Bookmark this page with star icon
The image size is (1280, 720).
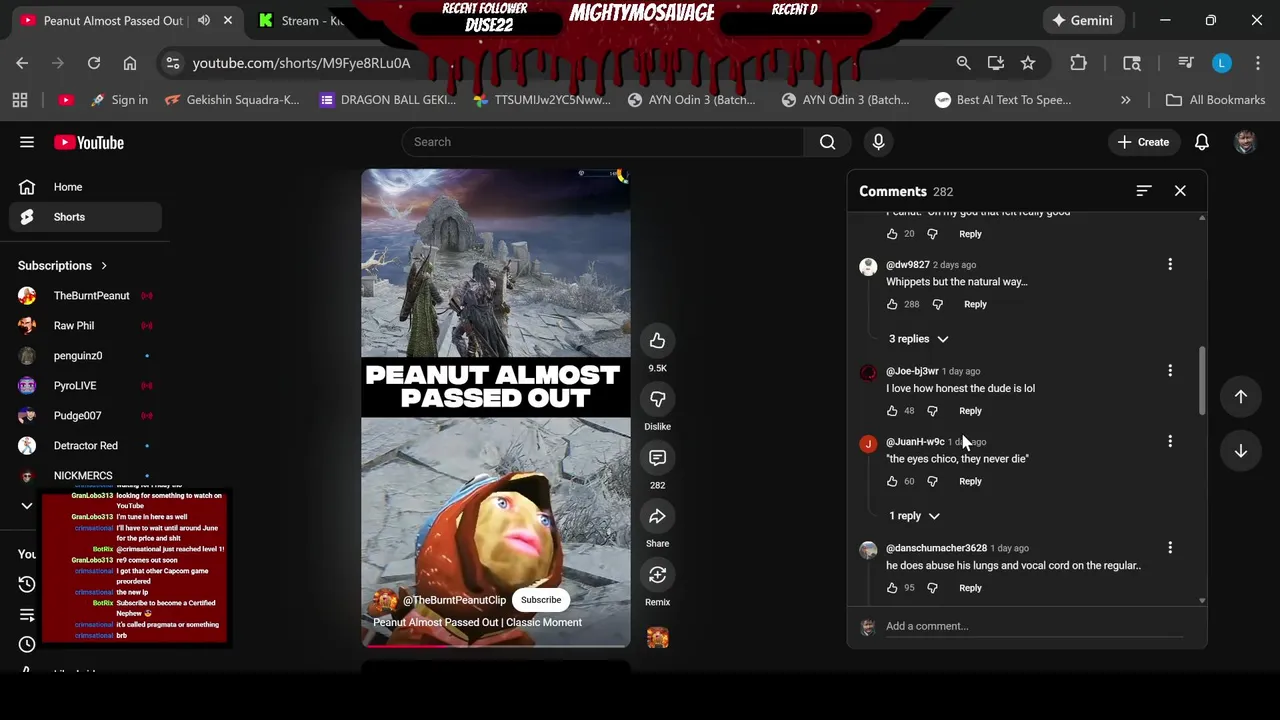1028,63
